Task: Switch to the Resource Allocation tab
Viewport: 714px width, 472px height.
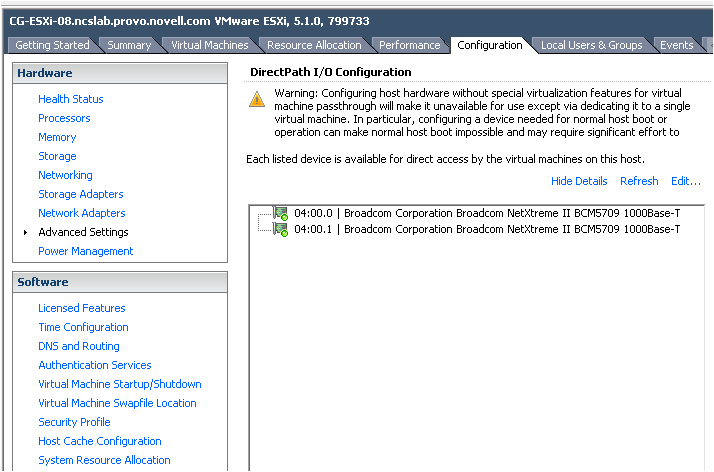Action: pyautogui.click(x=314, y=45)
